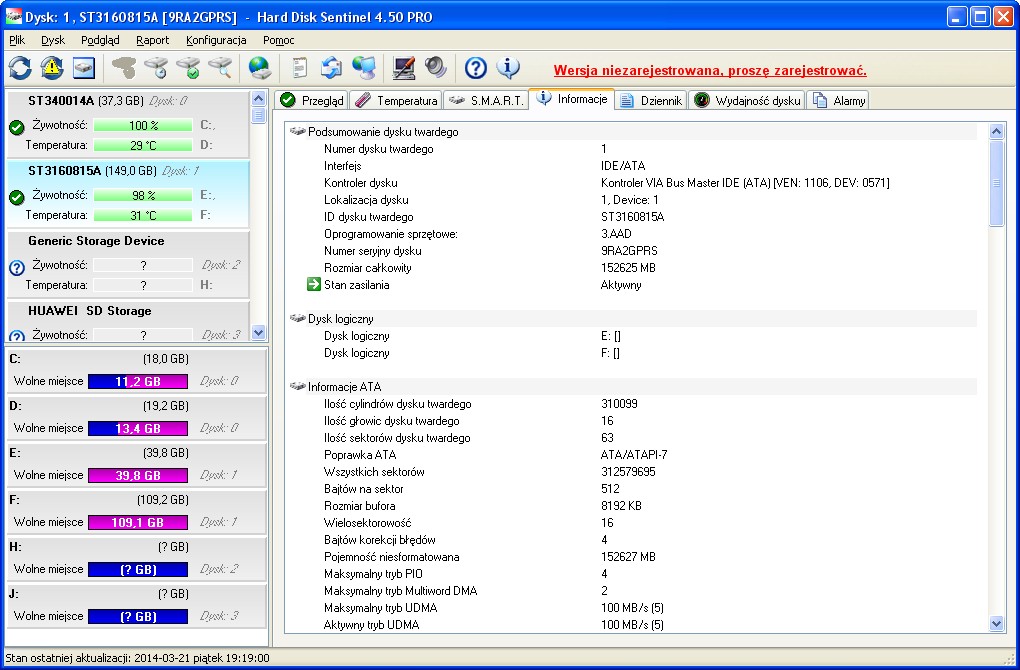
Task: Switch to the S.M.A.R.T. tab
Action: coord(486,100)
